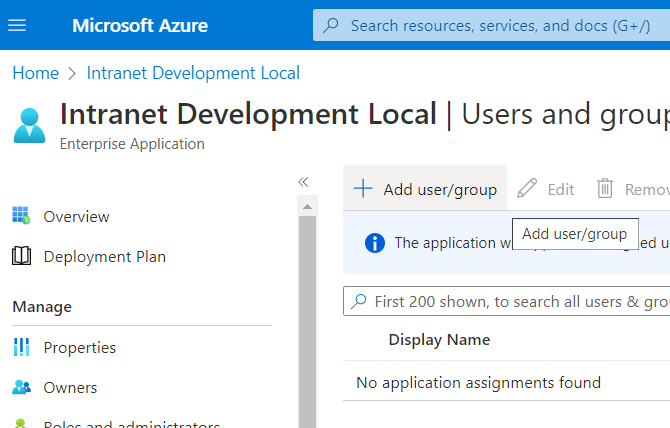670x428 pixels.
Task: Click the plus icon beside Add user/group
Action: coord(363,188)
